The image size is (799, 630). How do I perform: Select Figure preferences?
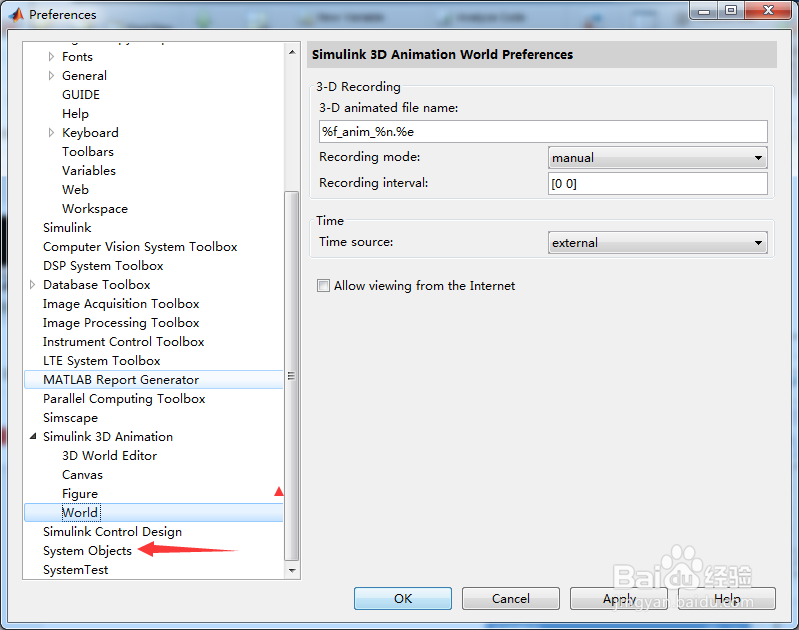point(80,493)
